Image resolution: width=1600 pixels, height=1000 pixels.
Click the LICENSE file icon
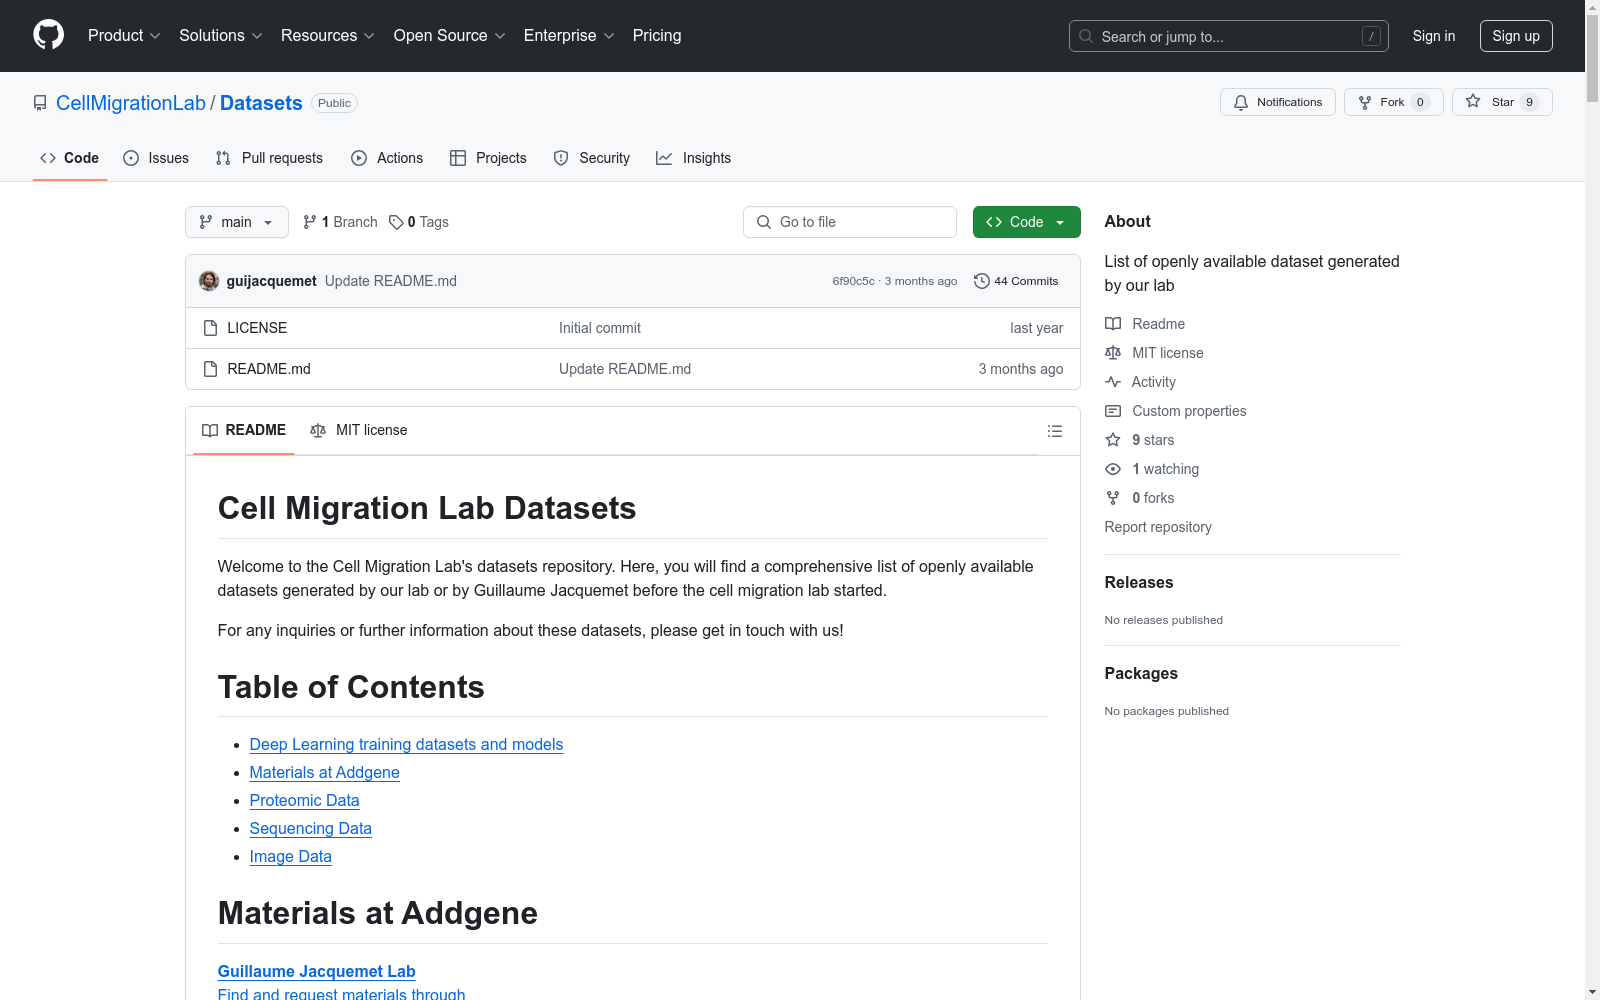click(x=210, y=328)
